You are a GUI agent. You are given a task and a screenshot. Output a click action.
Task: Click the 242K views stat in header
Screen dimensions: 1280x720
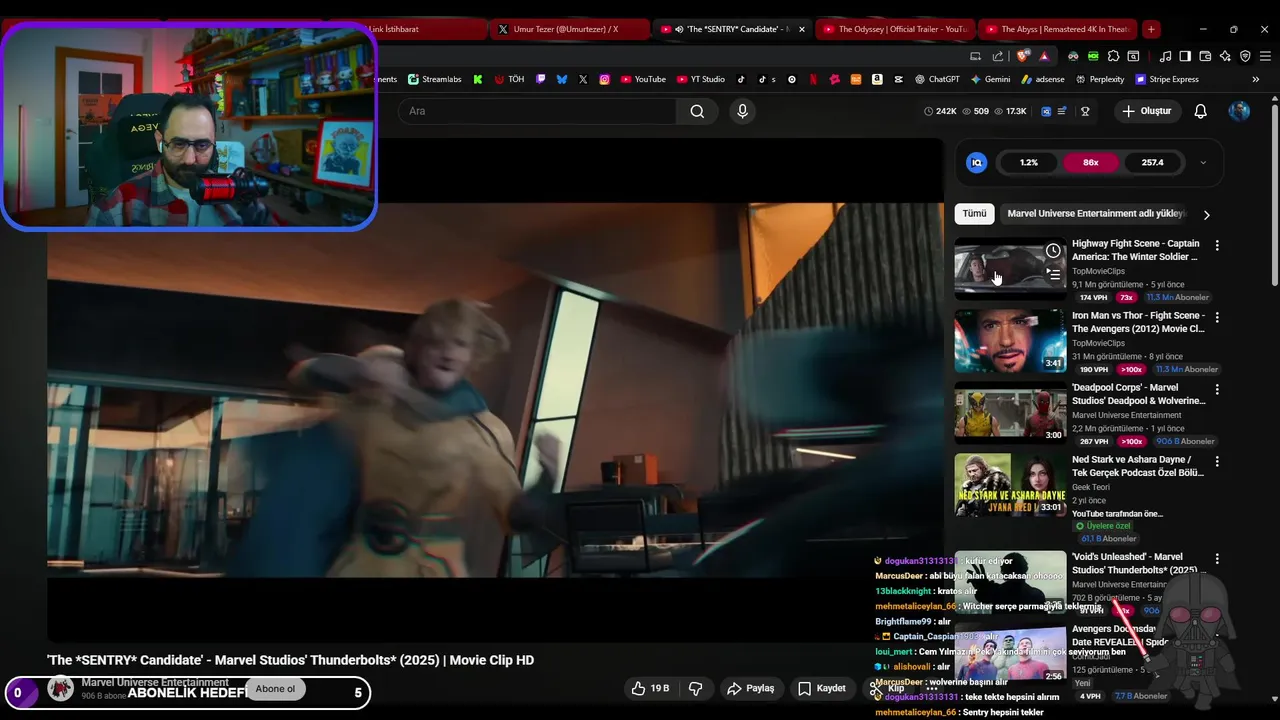pos(940,111)
